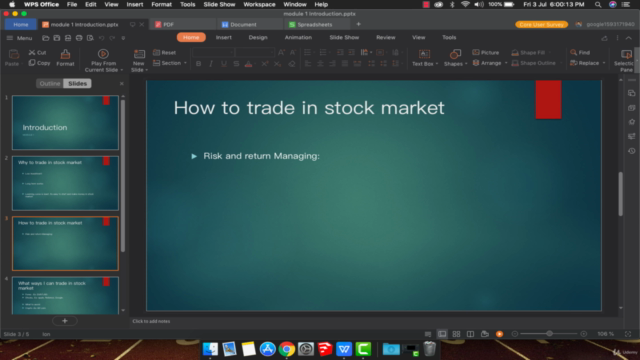Toggle notes panel in status bar
The width and height of the screenshot is (640, 360).
(x=428, y=334)
